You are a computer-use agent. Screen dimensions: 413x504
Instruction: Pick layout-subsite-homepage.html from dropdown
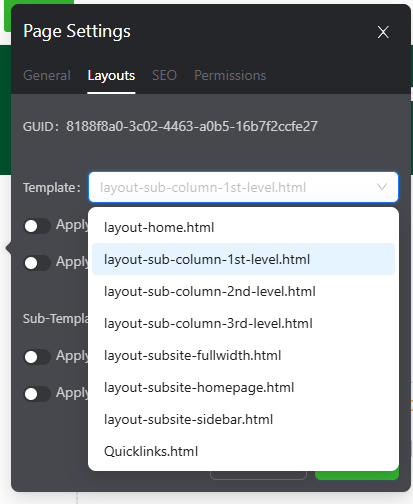pos(243,387)
